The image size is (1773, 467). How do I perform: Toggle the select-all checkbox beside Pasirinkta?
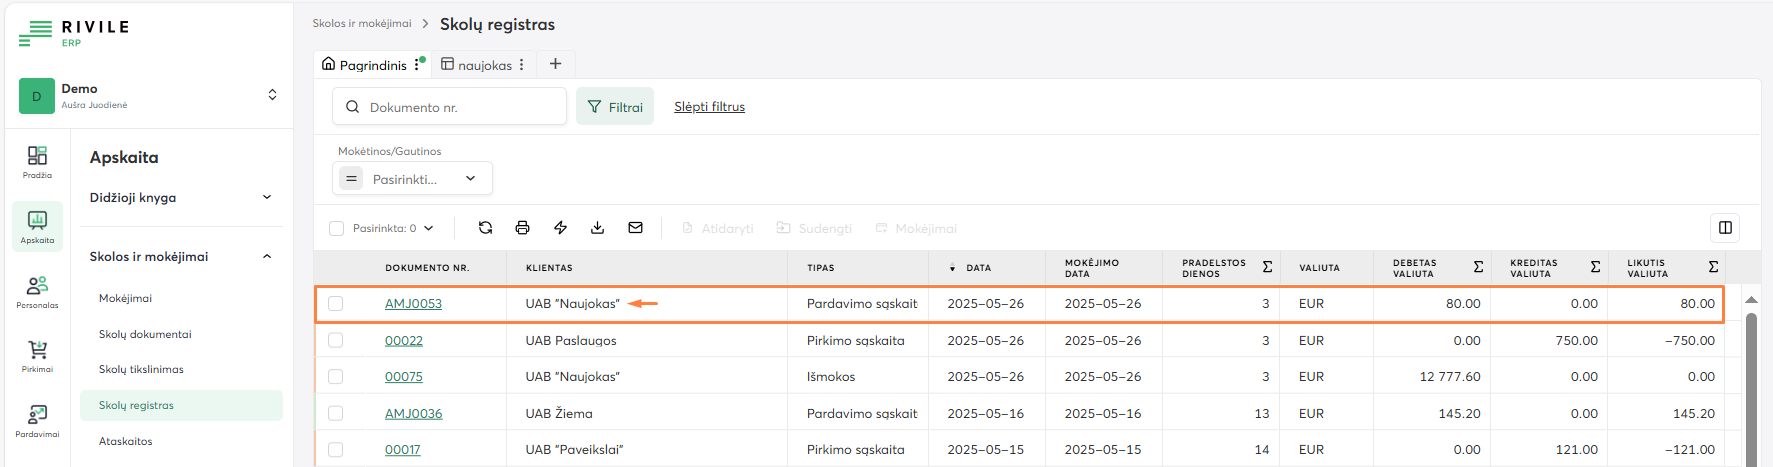click(x=337, y=228)
